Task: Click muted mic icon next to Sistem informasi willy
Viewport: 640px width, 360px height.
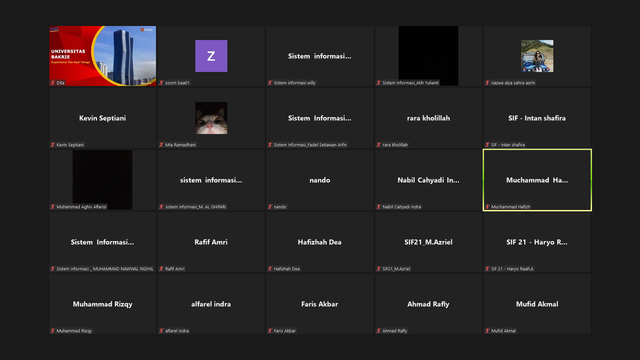Action: click(x=270, y=82)
